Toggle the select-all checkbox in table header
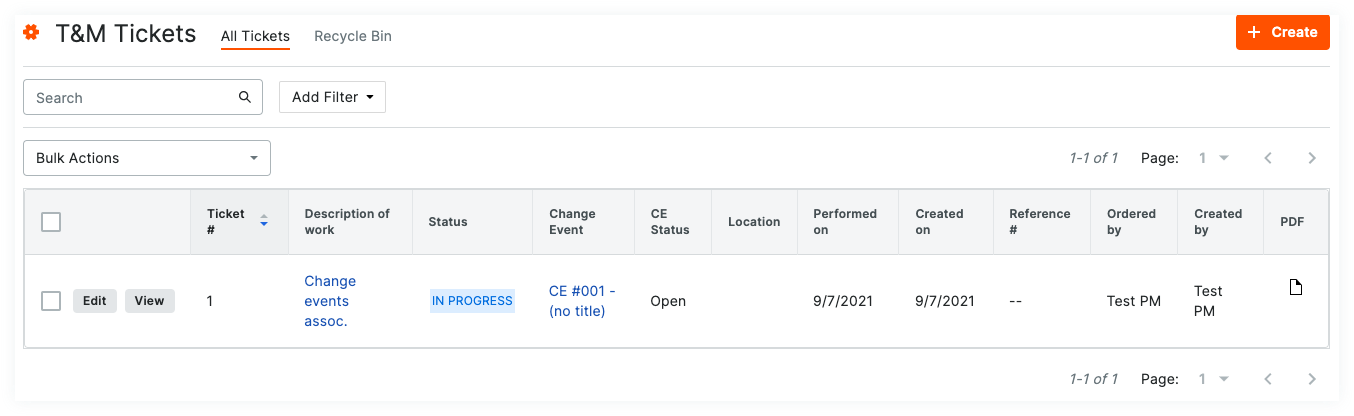The height and width of the screenshot is (416, 1354). pos(51,222)
